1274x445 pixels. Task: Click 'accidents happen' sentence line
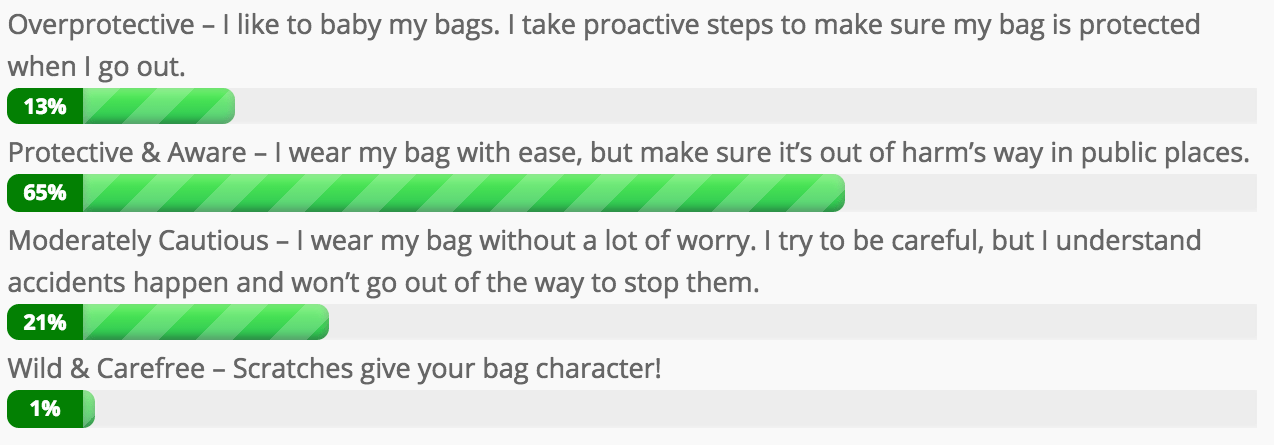(384, 282)
